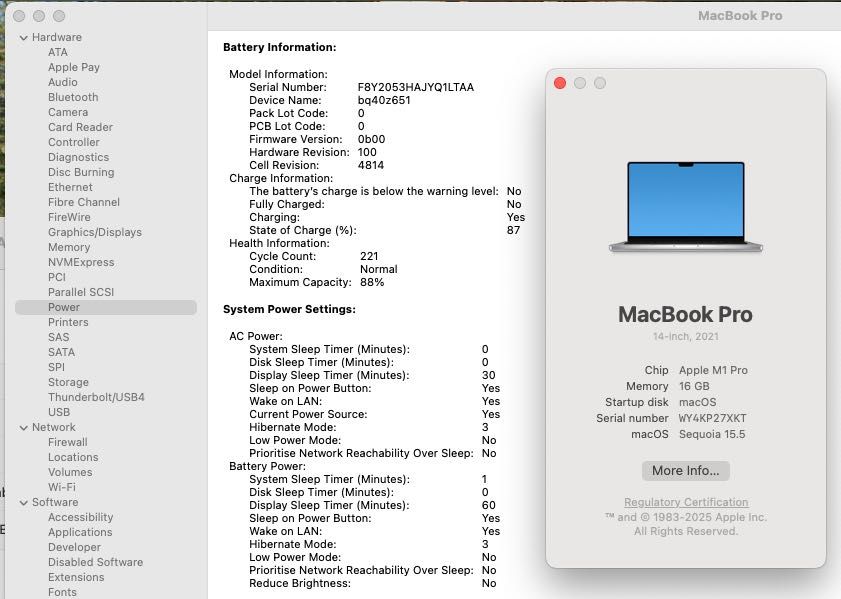Click Firmware Version value 0b00
841x599 pixels.
click(371, 139)
